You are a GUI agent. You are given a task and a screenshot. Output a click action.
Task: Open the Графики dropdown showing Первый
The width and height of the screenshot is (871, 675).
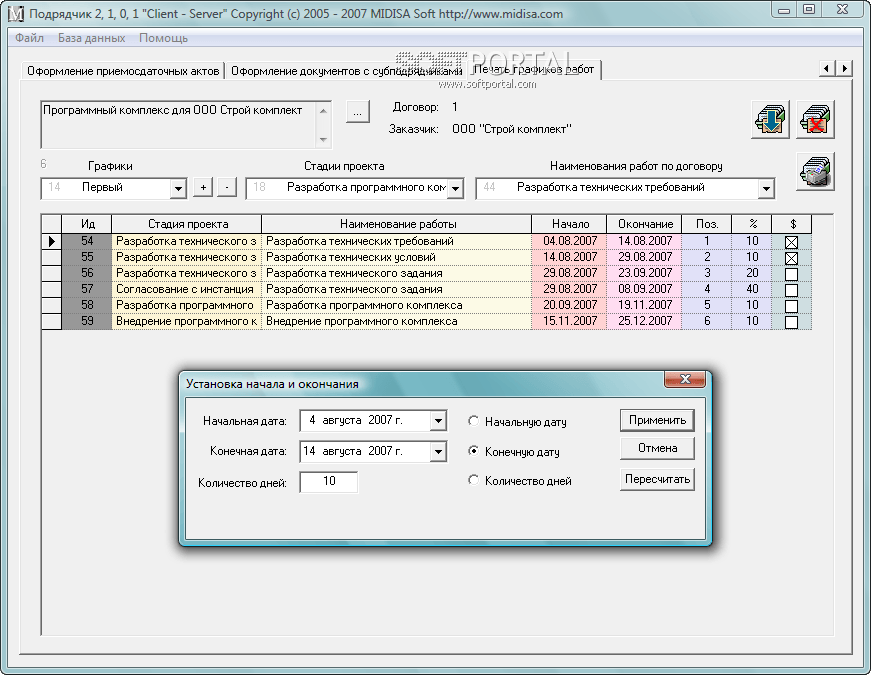pyautogui.click(x=178, y=188)
